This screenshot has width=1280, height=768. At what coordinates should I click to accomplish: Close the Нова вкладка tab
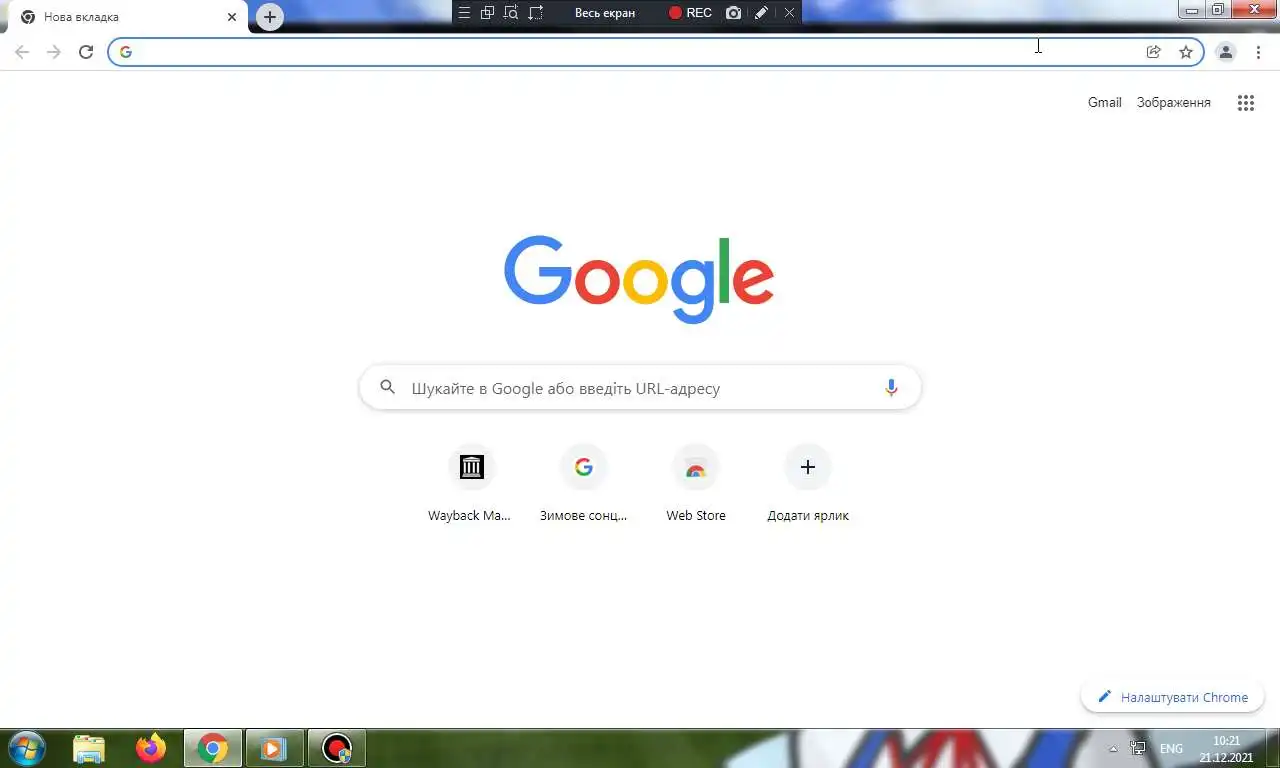(x=232, y=17)
